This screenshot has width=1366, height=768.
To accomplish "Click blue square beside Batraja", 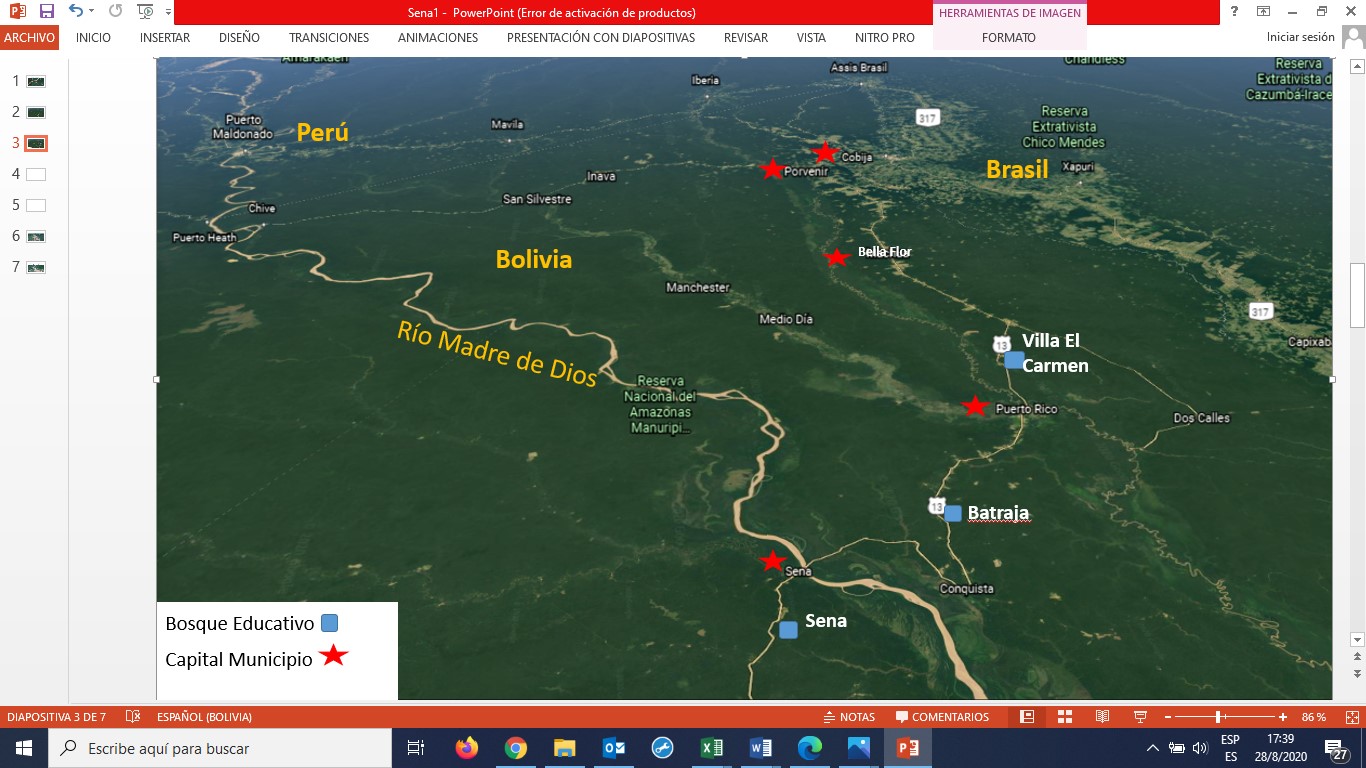I will pos(953,513).
